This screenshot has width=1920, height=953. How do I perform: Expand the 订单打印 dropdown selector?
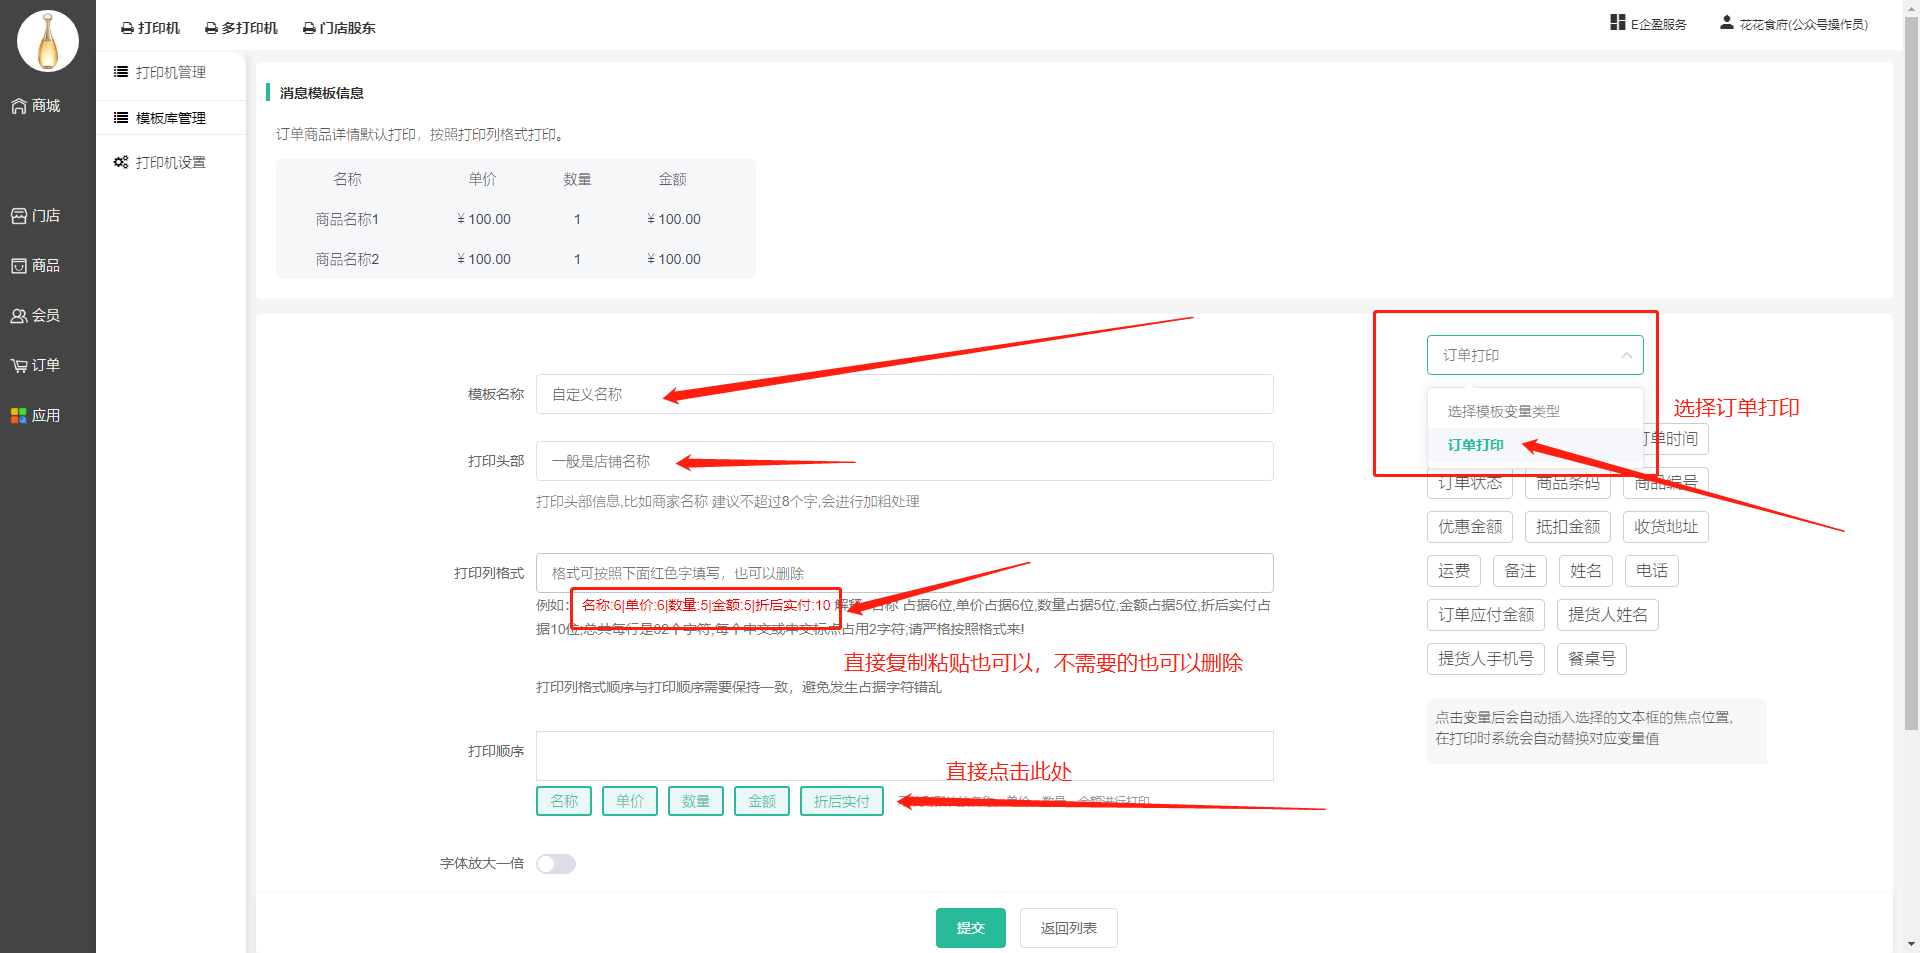pos(1534,355)
